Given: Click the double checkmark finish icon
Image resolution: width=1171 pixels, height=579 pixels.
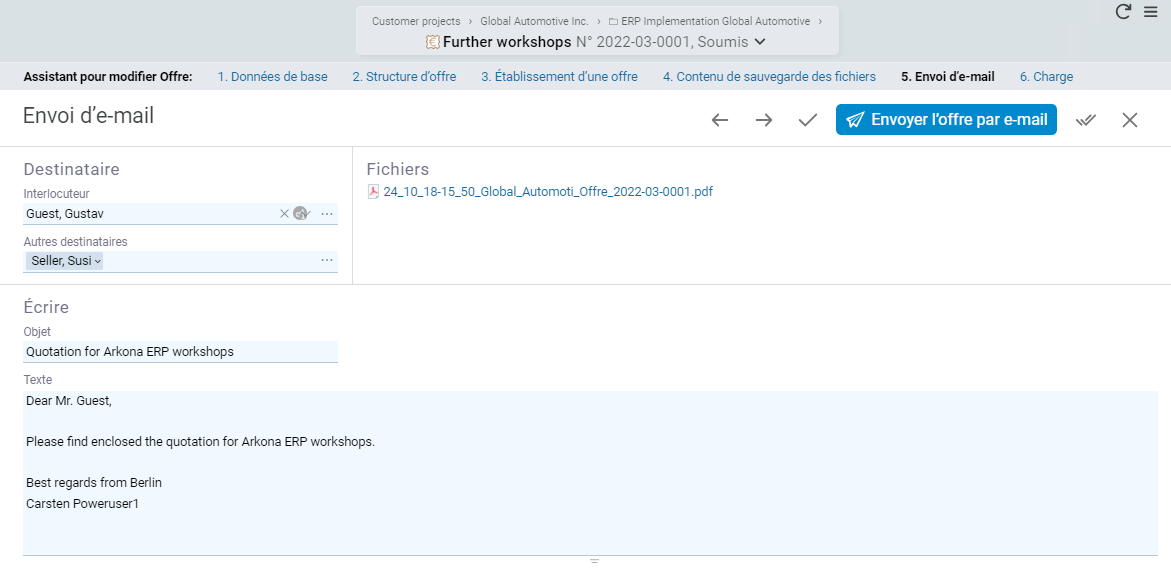Looking at the screenshot, I should (1086, 120).
